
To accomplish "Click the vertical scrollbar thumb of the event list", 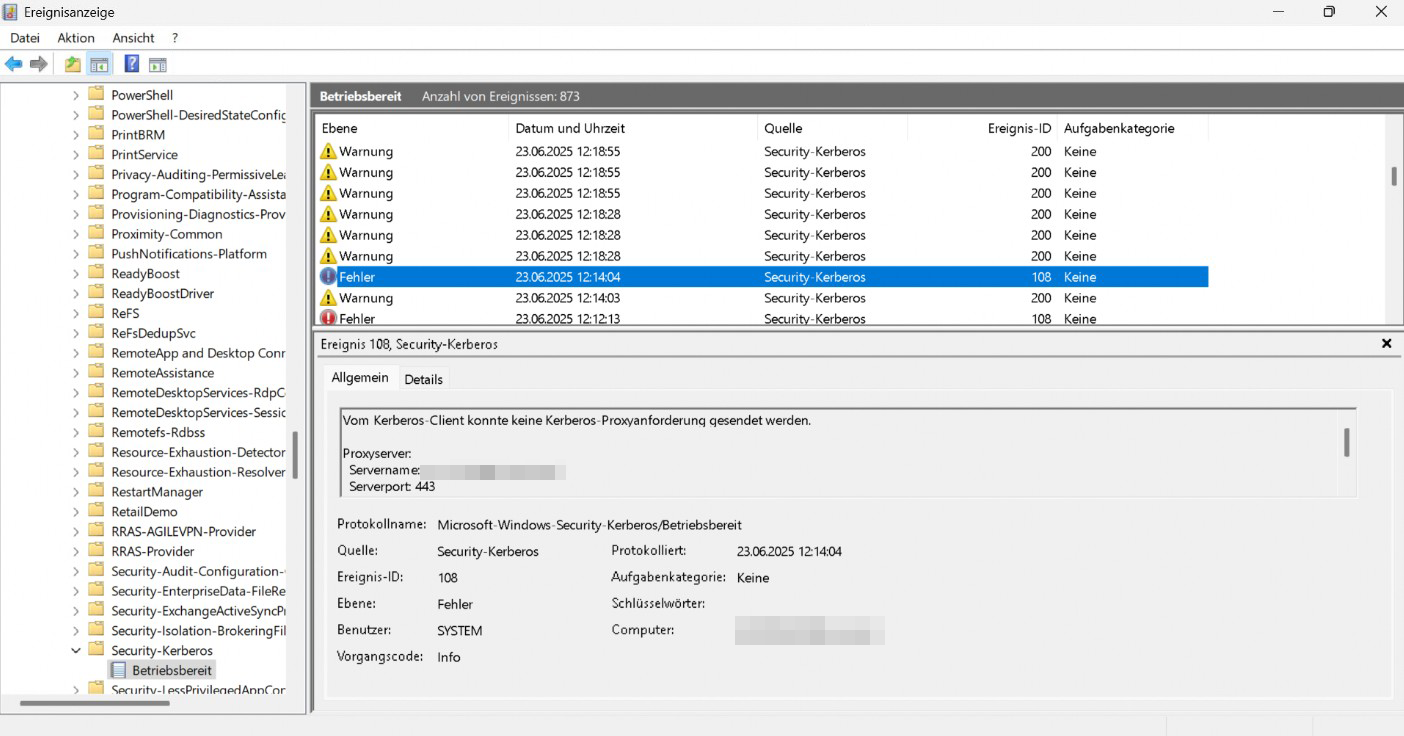I will [x=1392, y=175].
